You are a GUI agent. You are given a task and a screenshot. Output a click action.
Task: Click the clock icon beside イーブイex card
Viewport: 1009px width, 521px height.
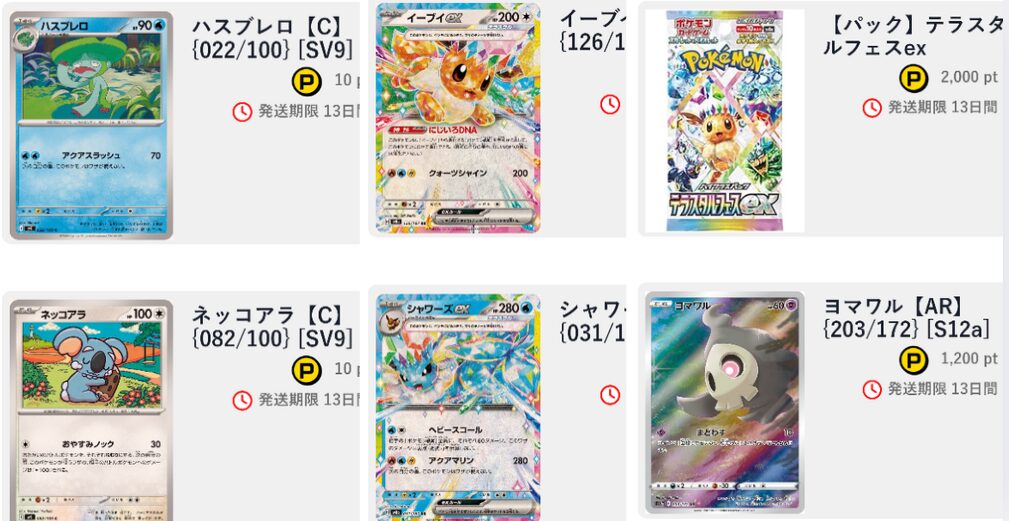pos(610,104)
